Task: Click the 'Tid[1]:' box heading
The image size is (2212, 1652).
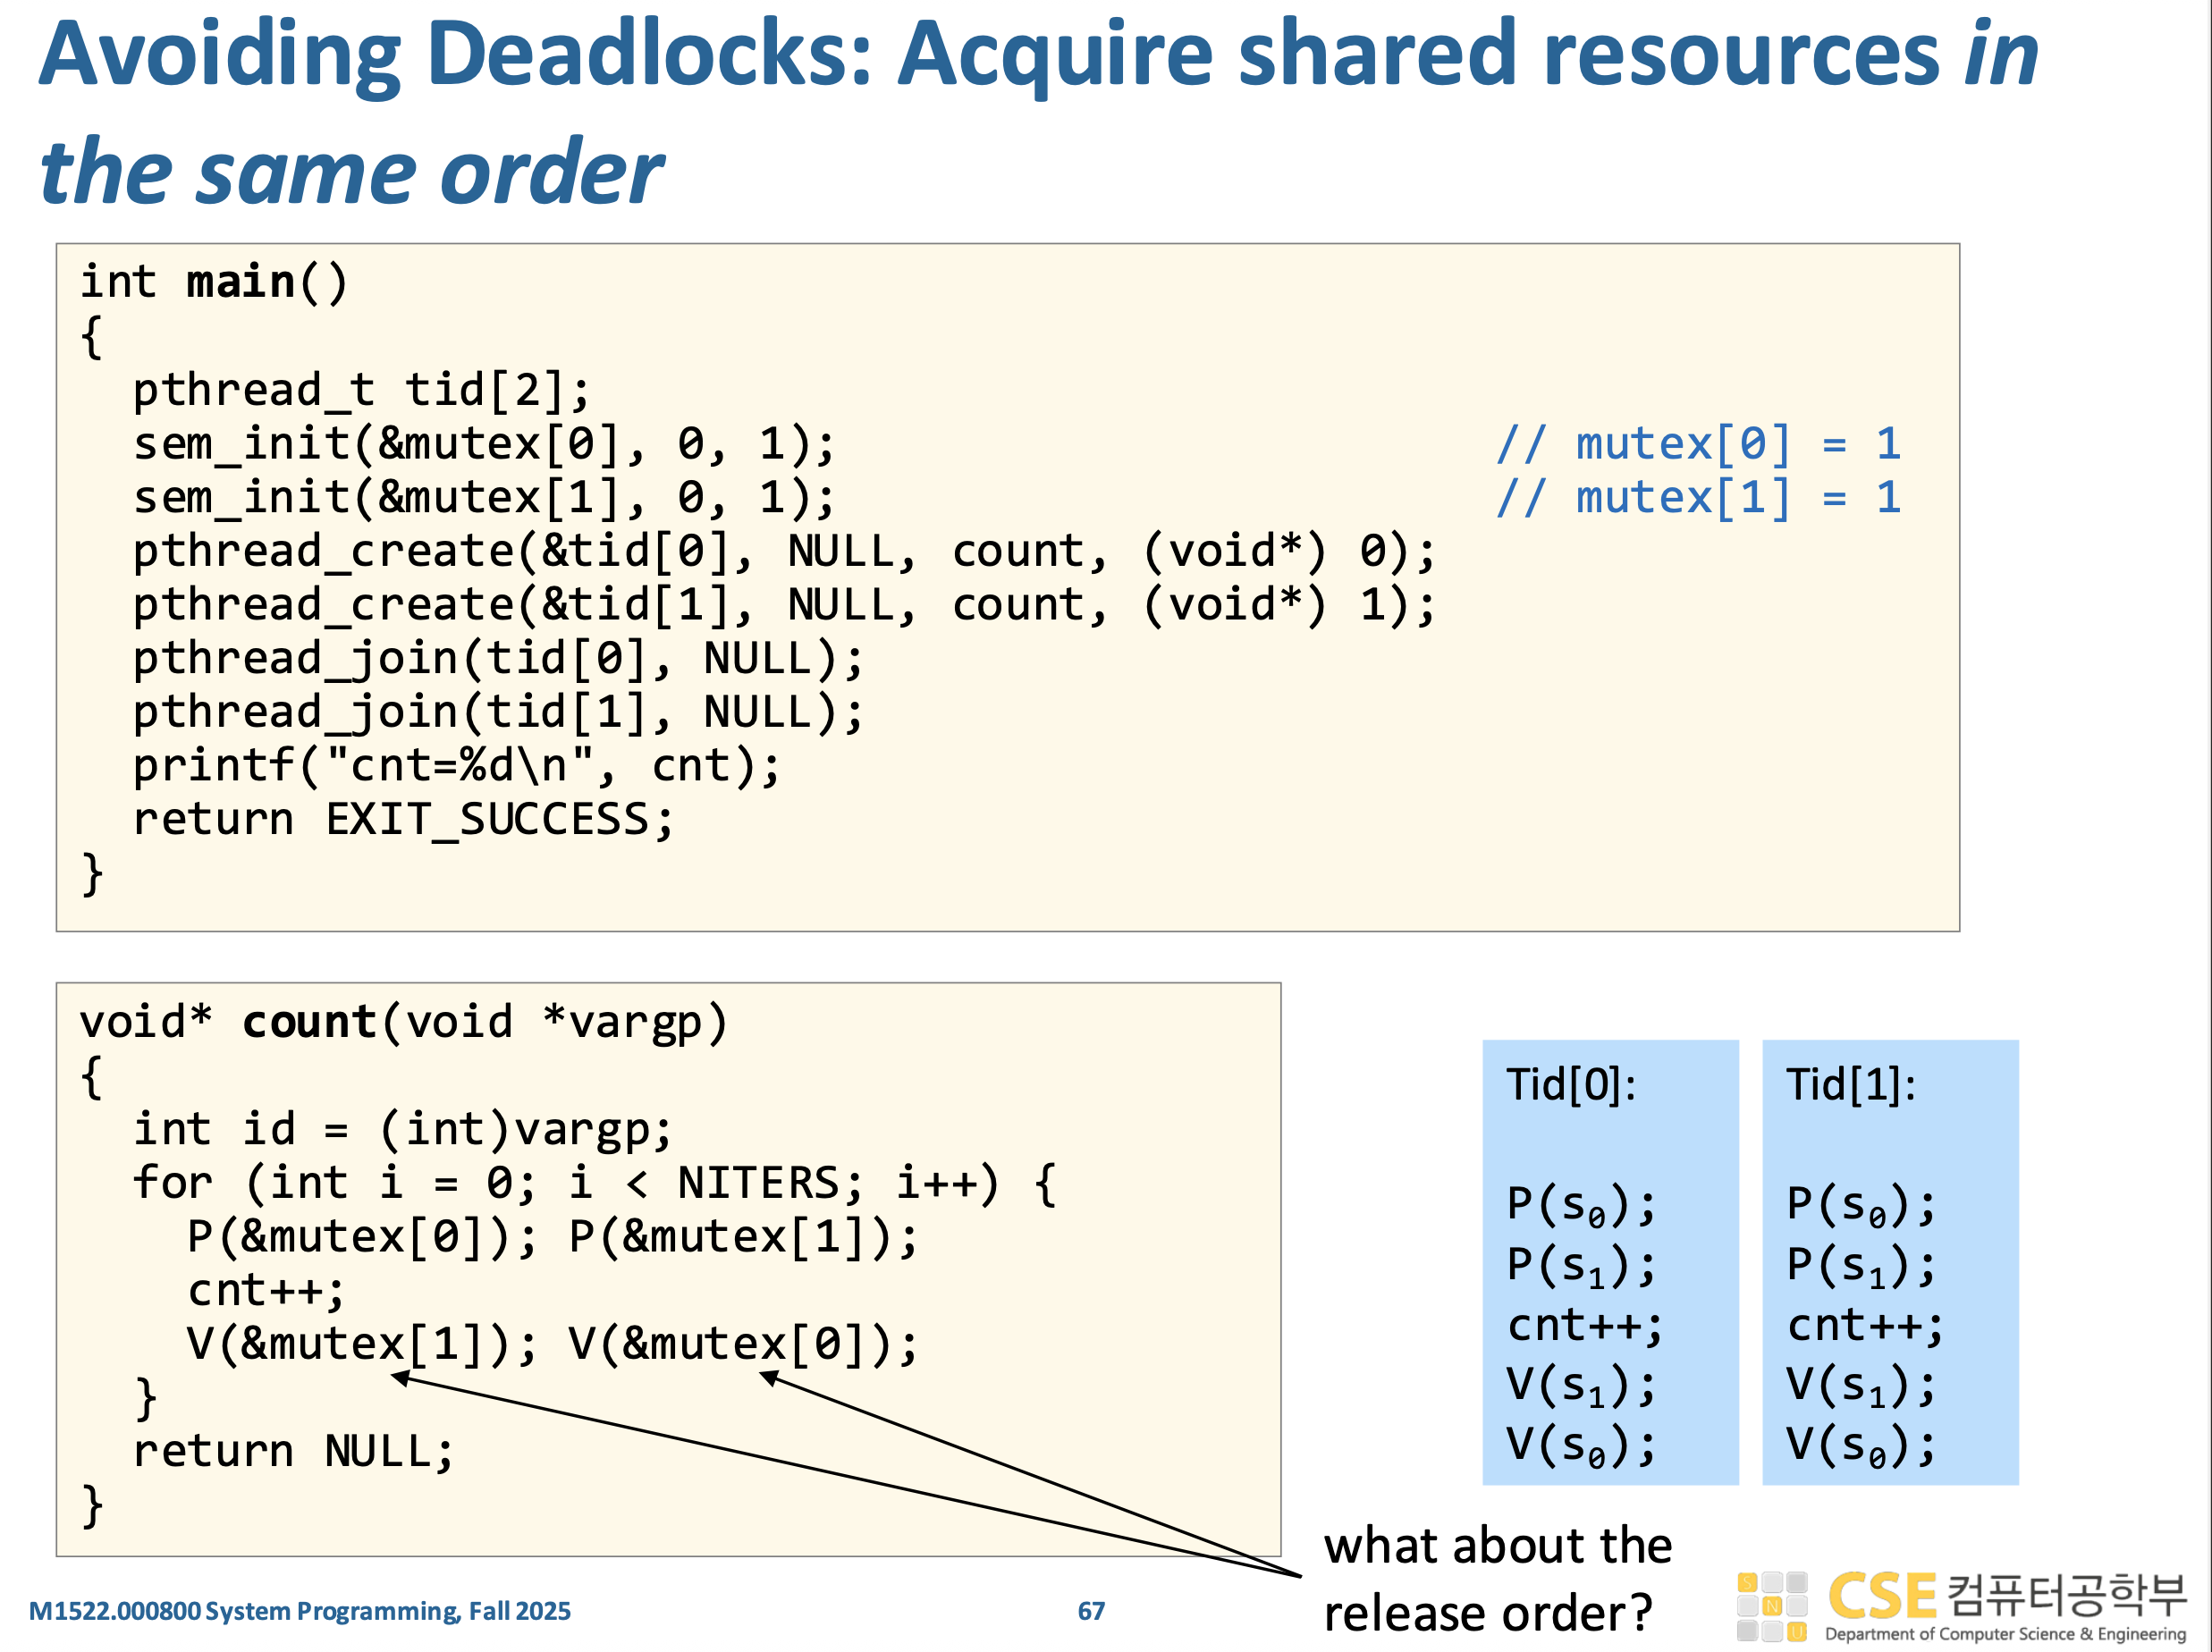Action: pos(1851,1086)
